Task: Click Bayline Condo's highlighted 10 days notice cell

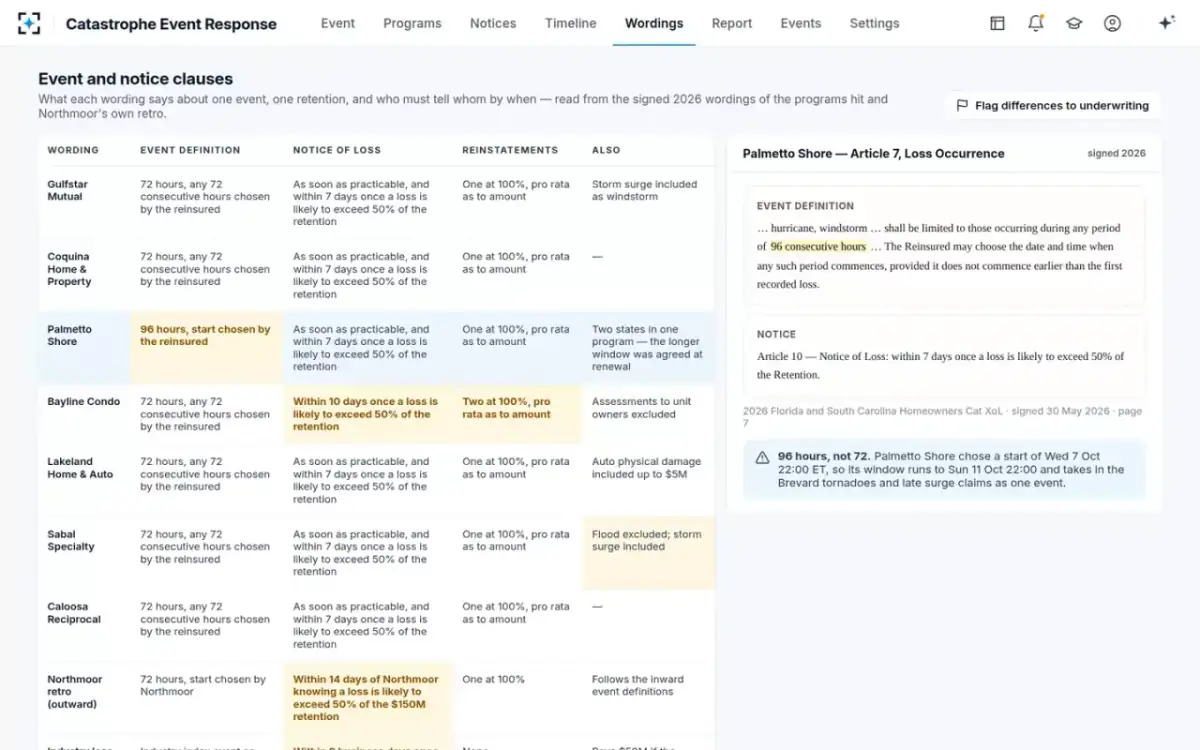Action: tap(368, 414)
